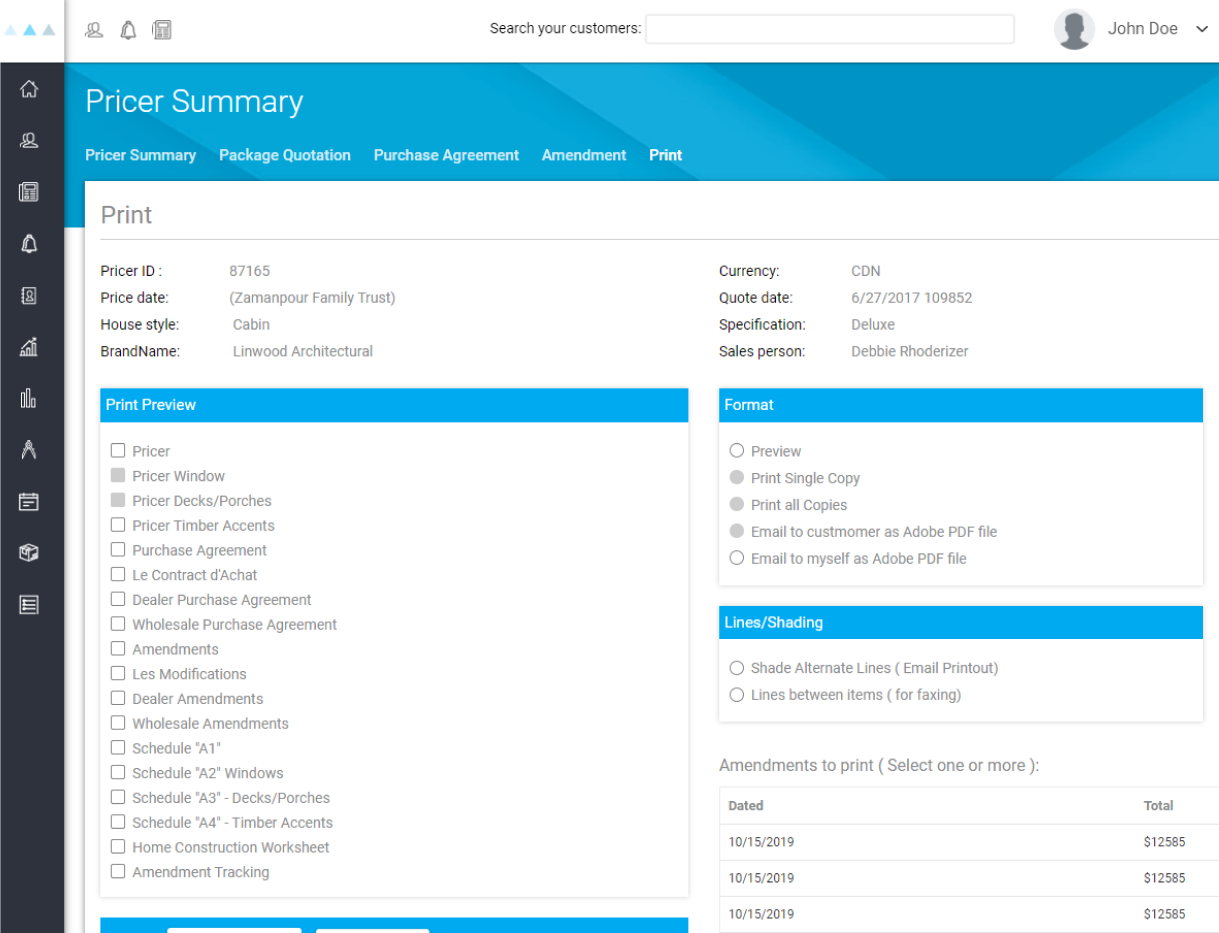Open the growth chart icon in sidebar
The width and height of the screenshot is (1219, 933).
[29, 347]
